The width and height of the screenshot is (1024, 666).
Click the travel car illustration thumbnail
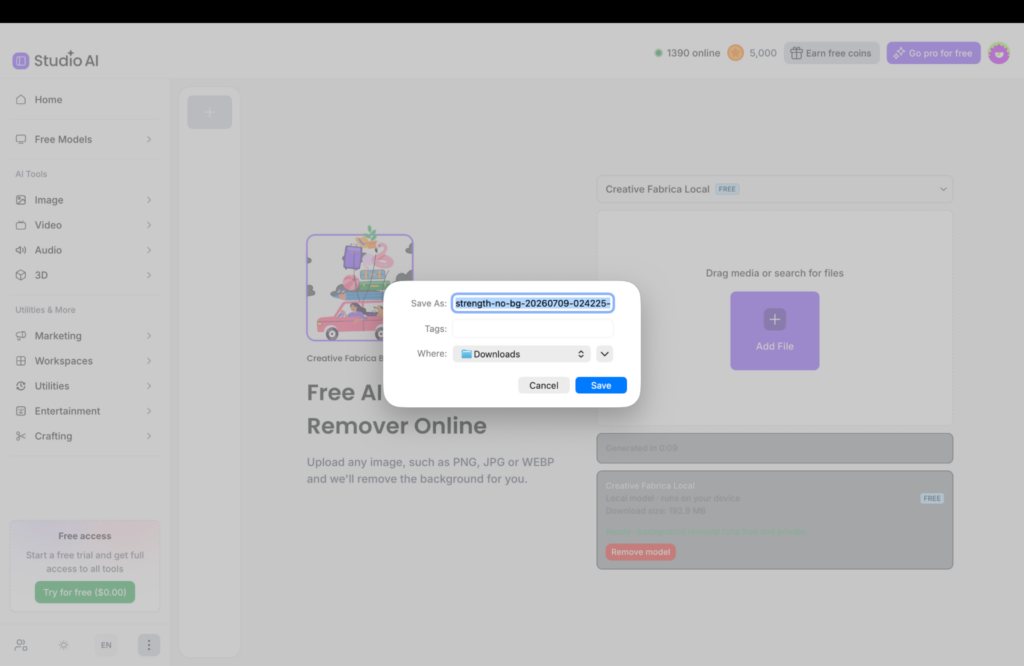point(360,287)
